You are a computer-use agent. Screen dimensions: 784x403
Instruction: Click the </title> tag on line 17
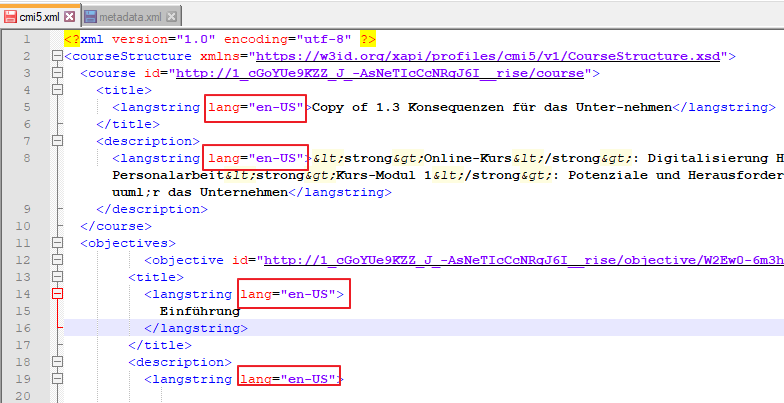(160, 345)
